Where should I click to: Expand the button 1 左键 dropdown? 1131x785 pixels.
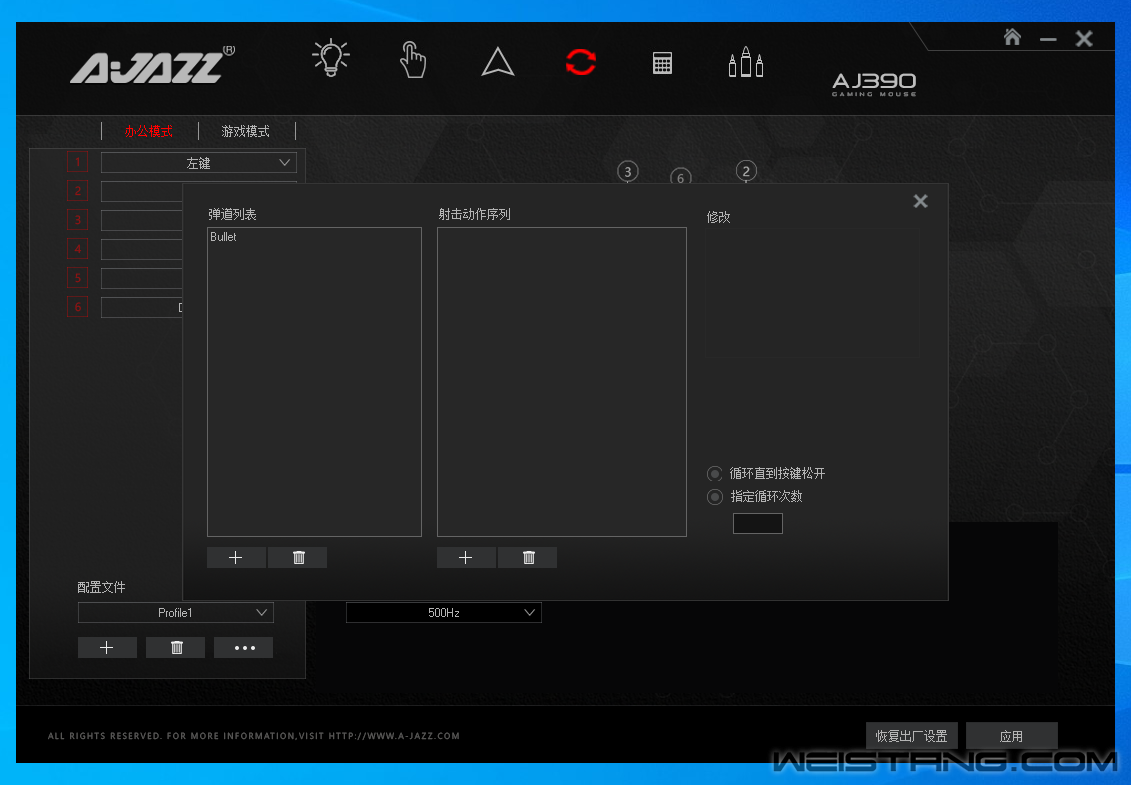click(198, 163)
